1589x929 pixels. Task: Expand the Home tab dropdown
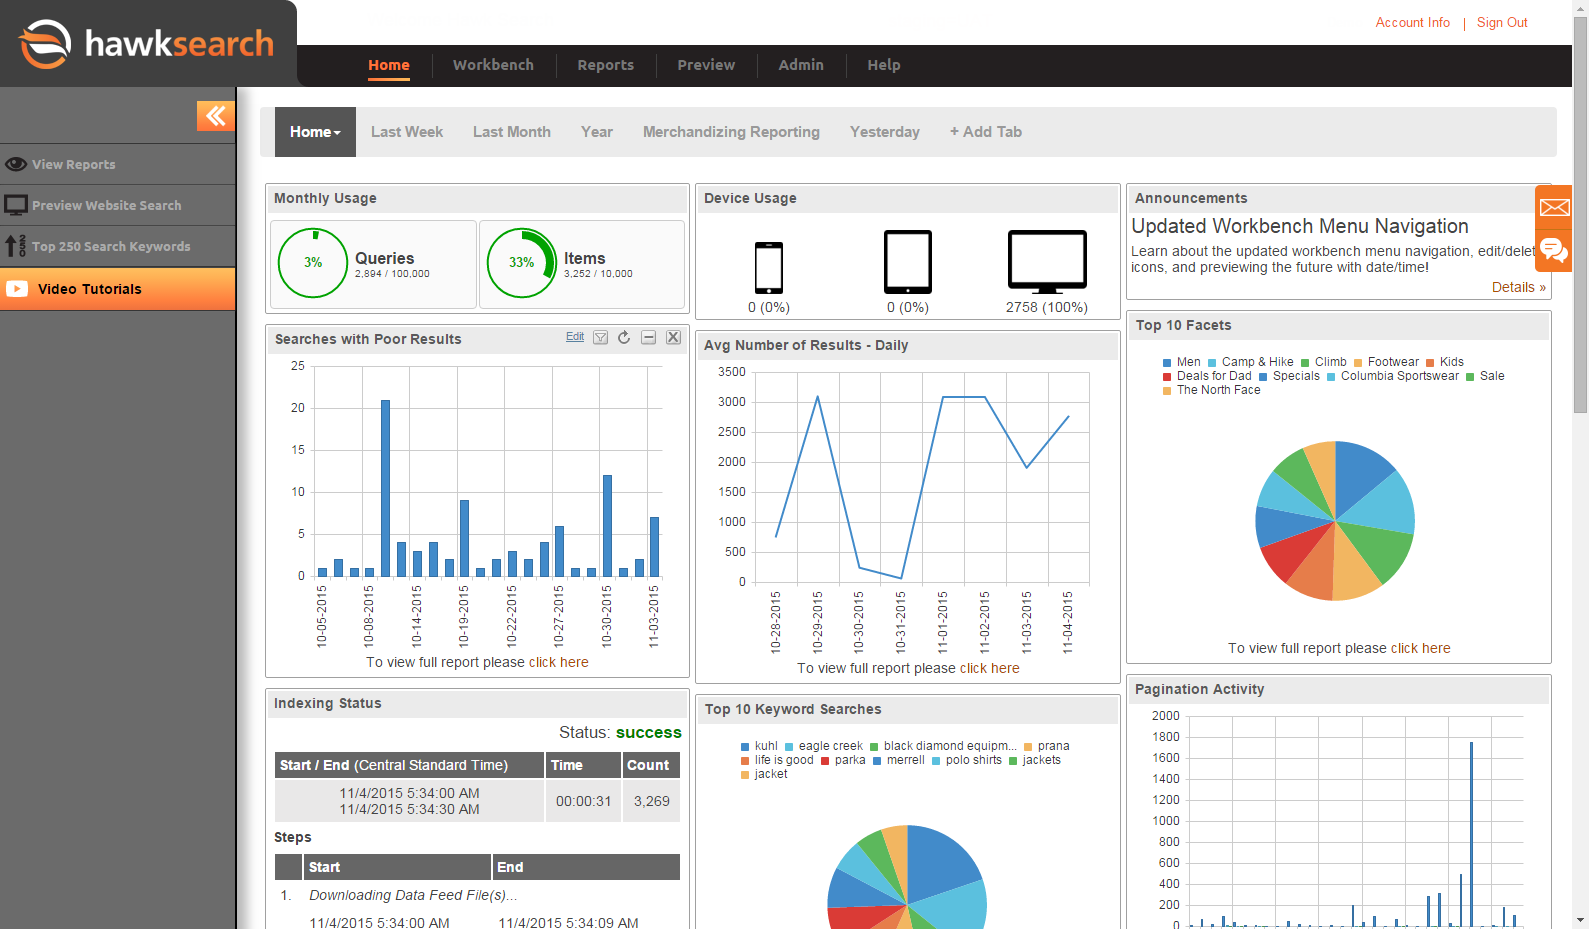pos(315,132)
